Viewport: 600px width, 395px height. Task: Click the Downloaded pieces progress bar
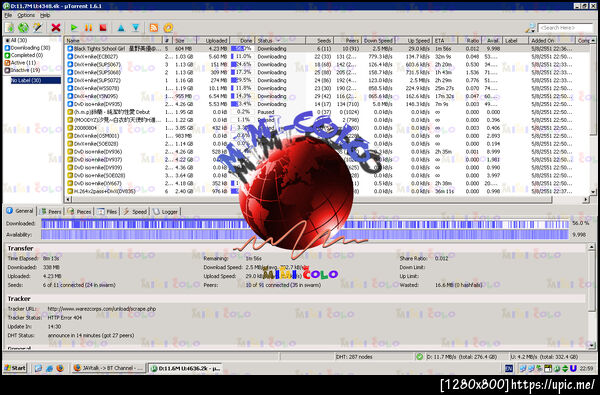coord(305,224)
